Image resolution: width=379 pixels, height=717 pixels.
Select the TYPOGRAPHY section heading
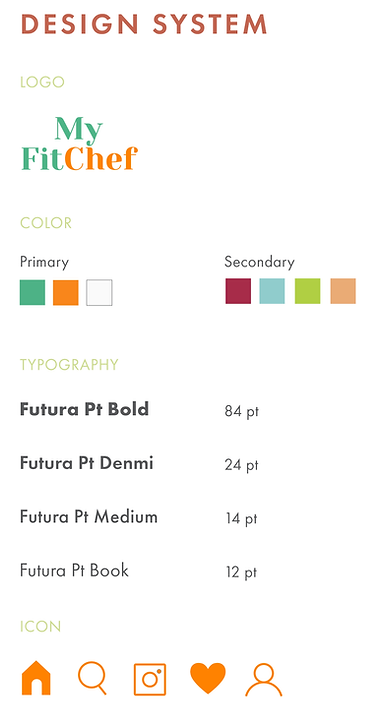69,364
